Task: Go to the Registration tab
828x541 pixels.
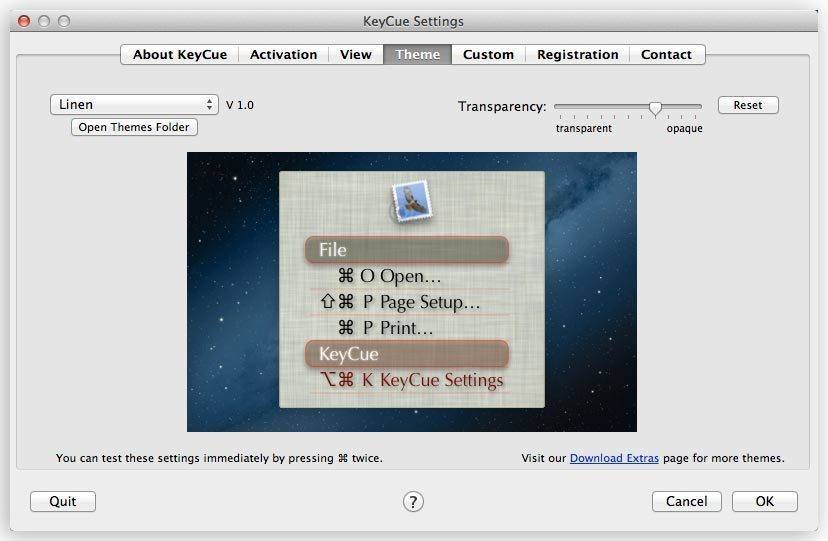Action: [x=577, y=54]
